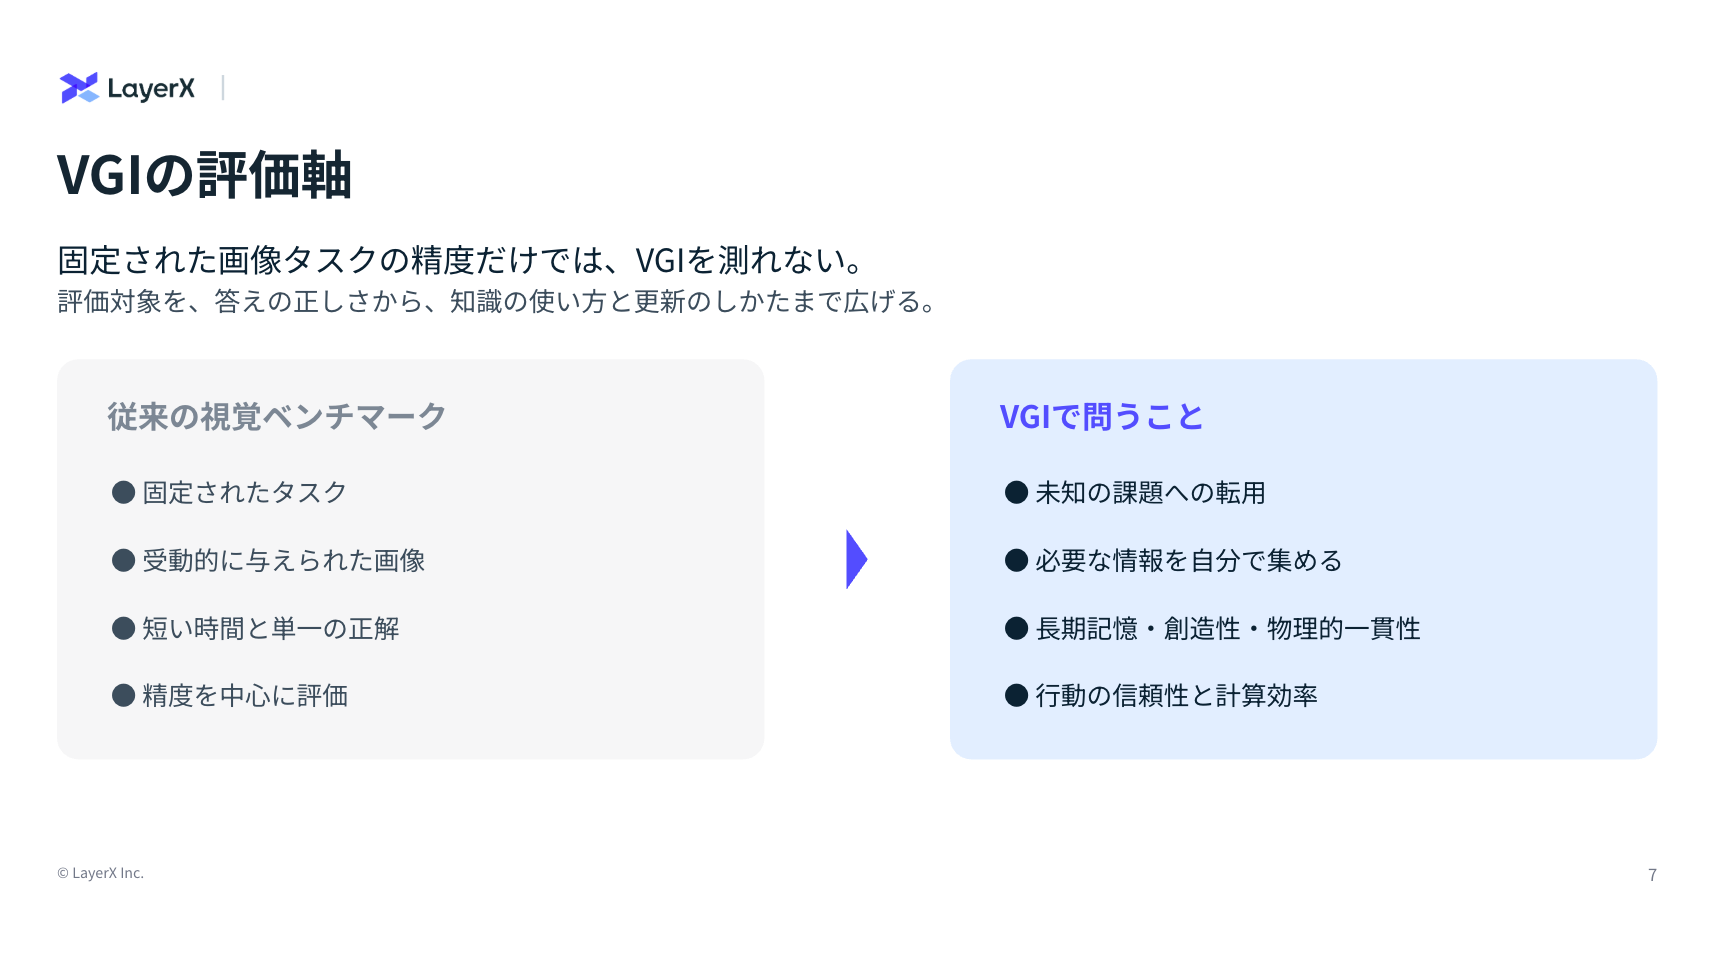Click the © LayerX Inc. footer text

click(x=100, y=873)
